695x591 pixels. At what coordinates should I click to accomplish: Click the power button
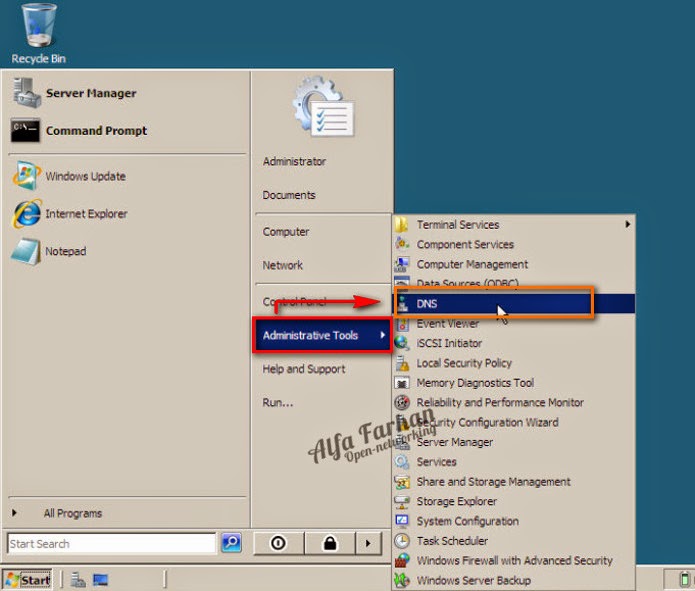(278, 543)
